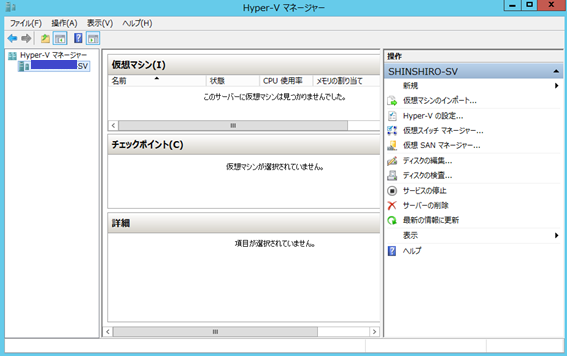The width and height of the screenshot is (567, 363).
Task: Click the 操作 pane title
Action: (x=394, y=56)
